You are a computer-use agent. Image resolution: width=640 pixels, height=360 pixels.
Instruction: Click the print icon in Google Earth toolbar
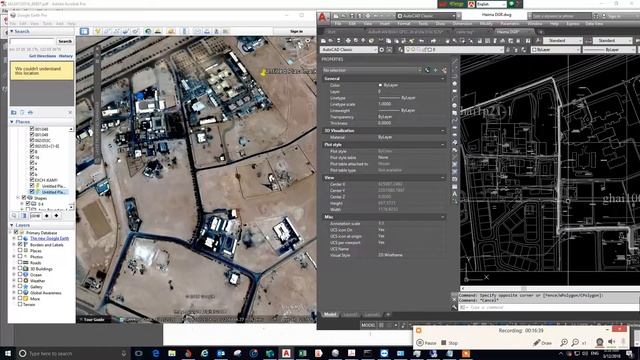pos(207,31)
